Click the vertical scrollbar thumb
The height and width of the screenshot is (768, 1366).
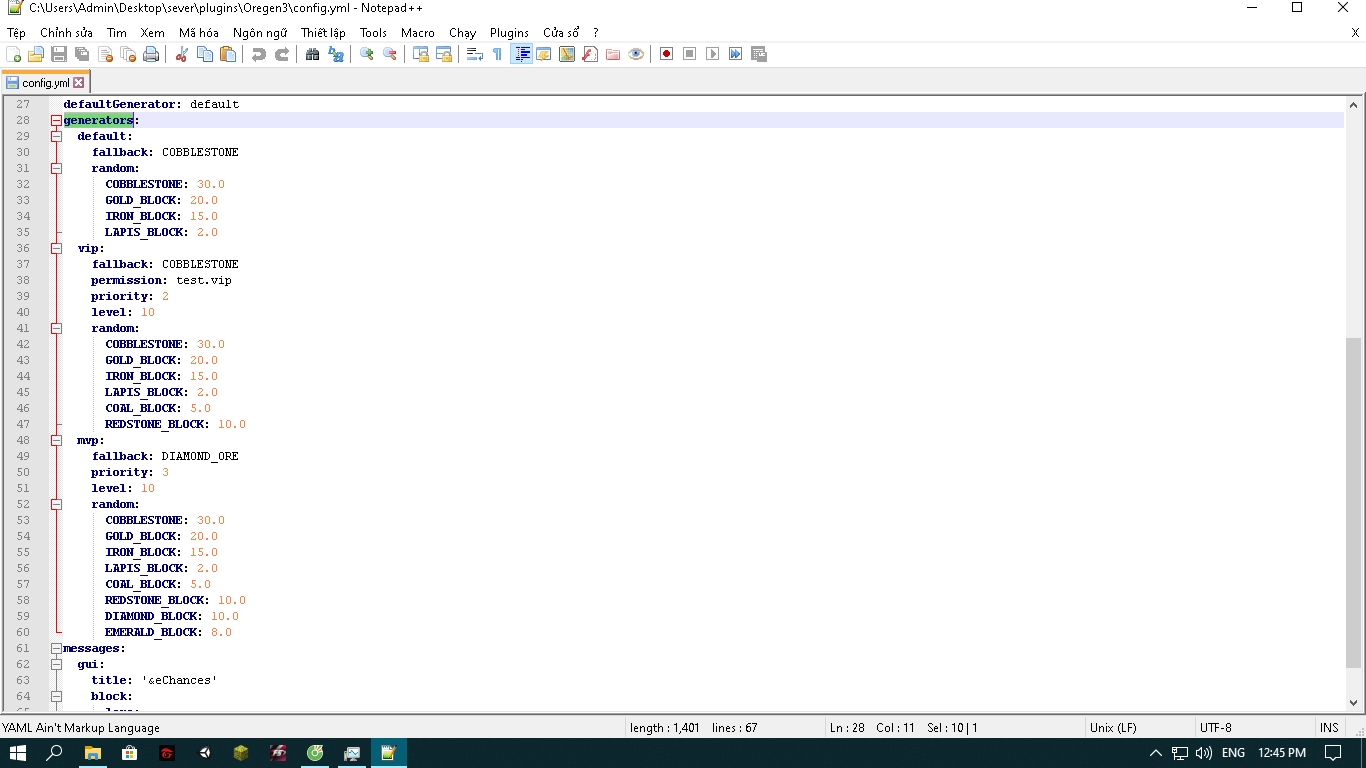tap(1353, 500)
